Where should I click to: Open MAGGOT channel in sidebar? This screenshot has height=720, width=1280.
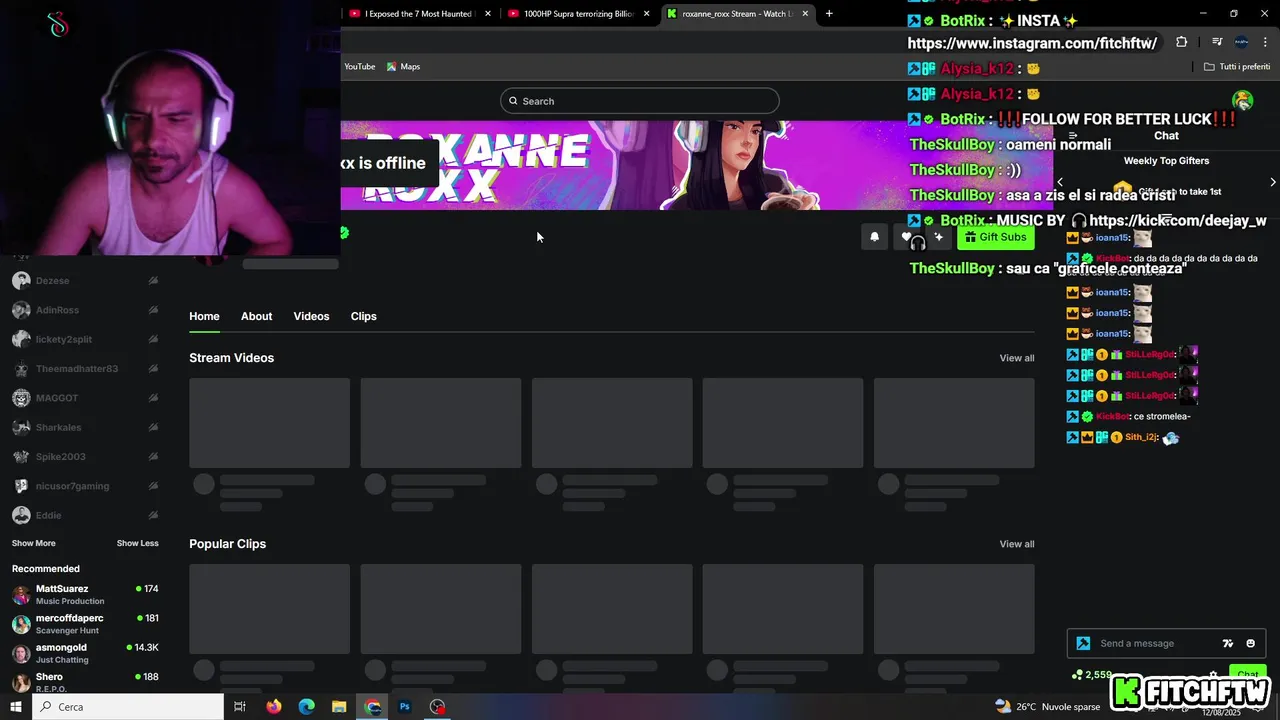pos(85,398)
